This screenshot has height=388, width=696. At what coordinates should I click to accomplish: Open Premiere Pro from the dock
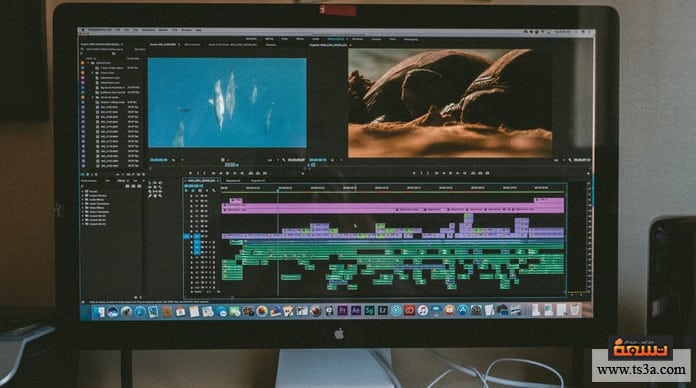(x=342, y=310)
